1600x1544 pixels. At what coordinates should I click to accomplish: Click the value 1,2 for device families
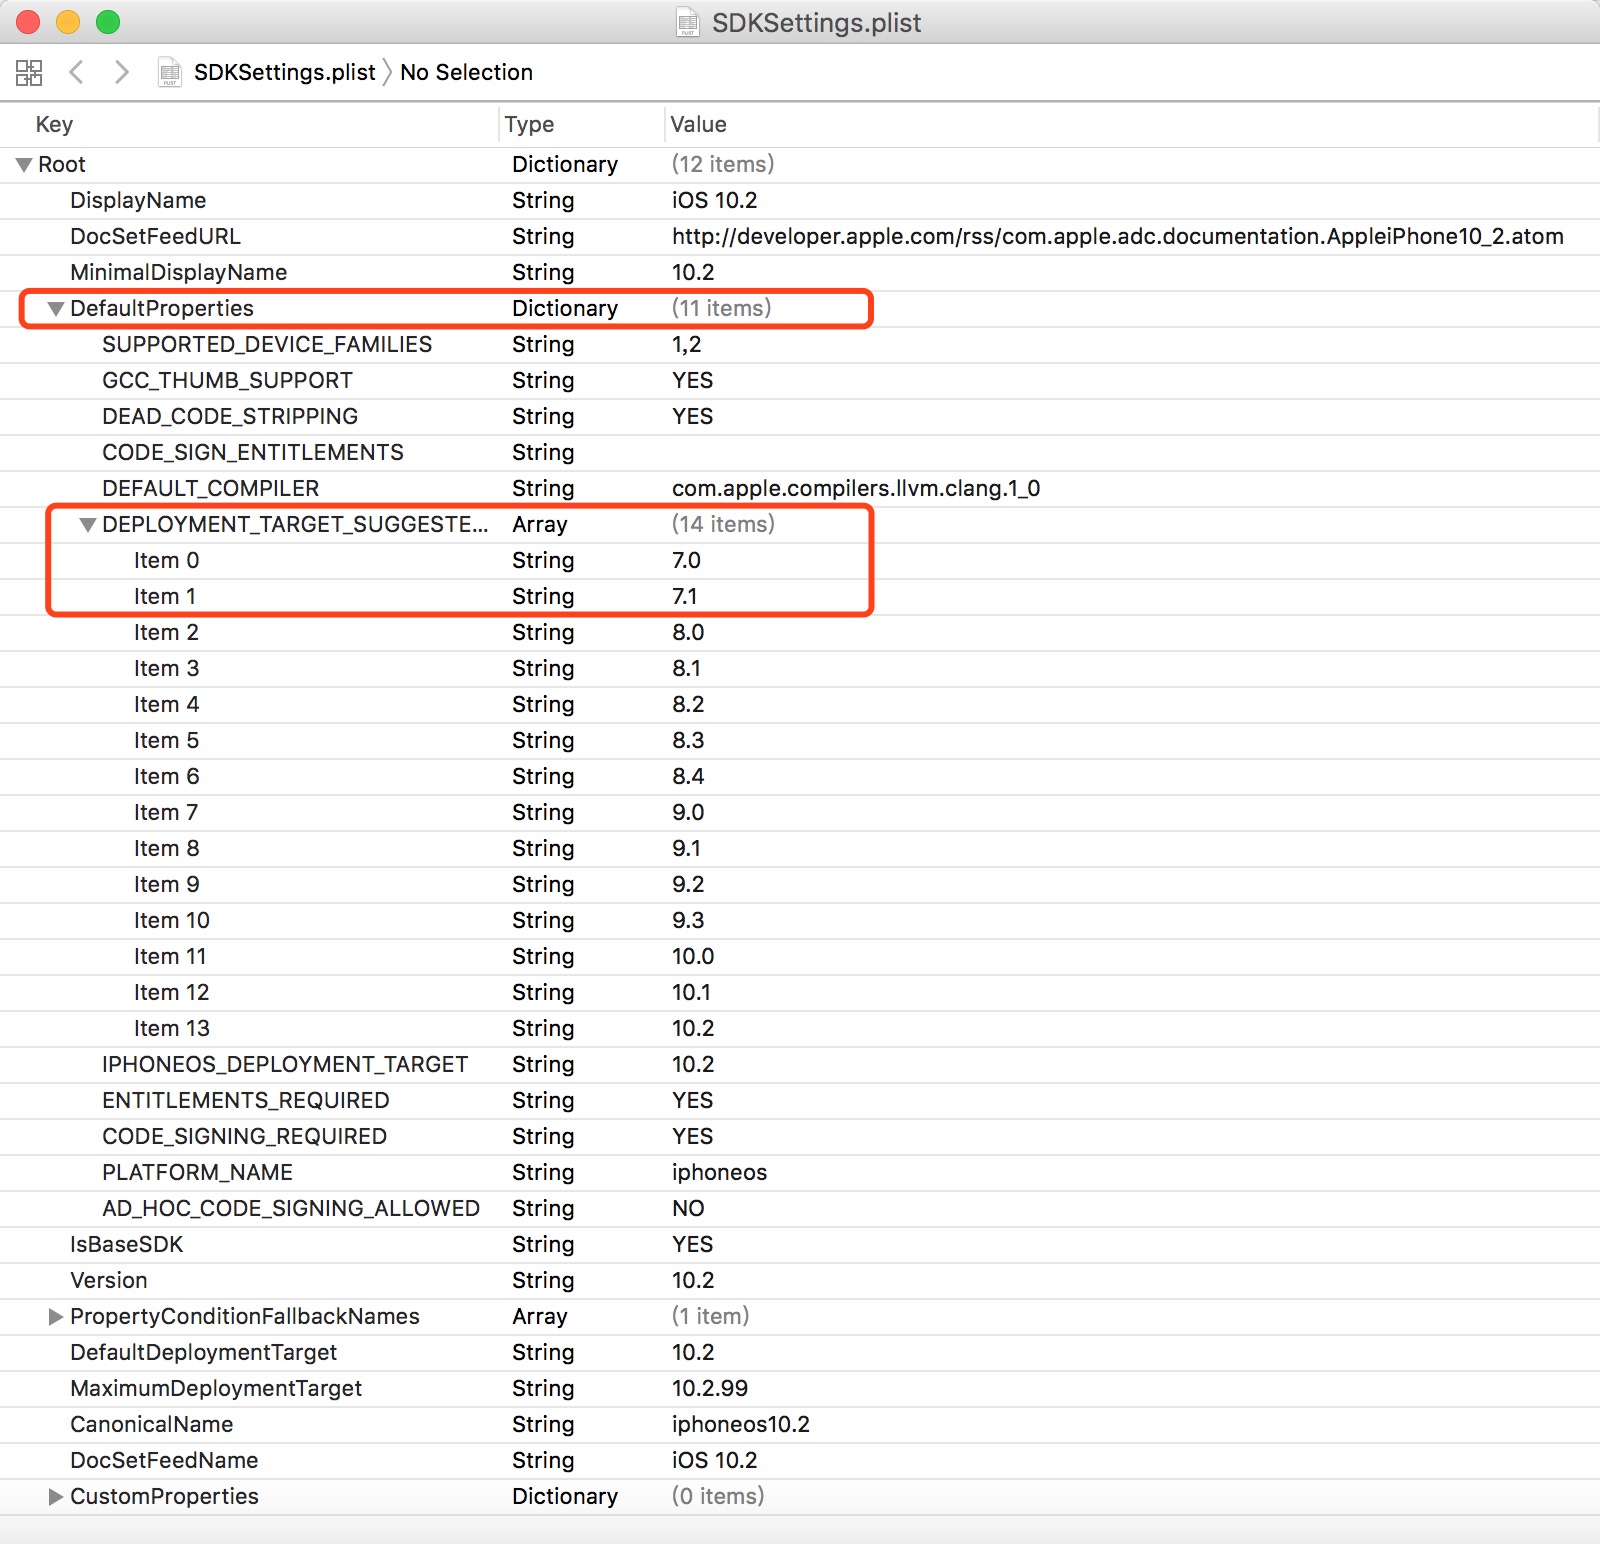click(687, 344)
